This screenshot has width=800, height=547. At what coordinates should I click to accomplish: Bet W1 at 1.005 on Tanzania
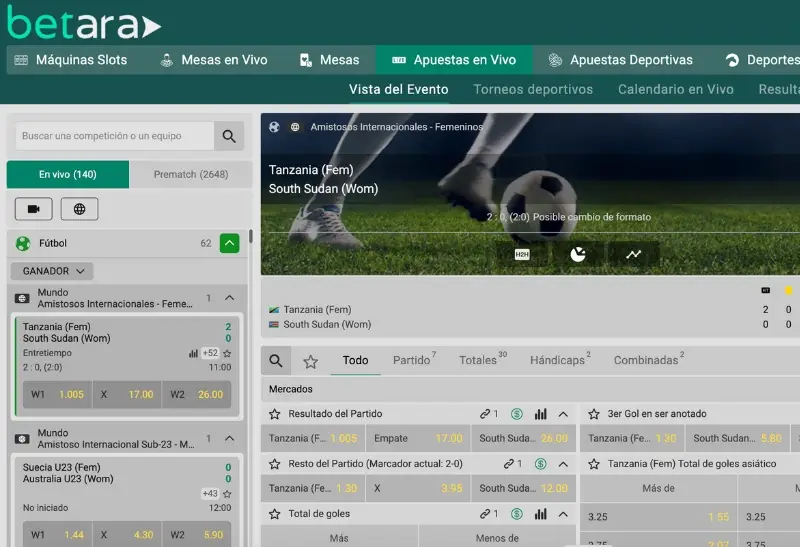[x=57, y=394]
